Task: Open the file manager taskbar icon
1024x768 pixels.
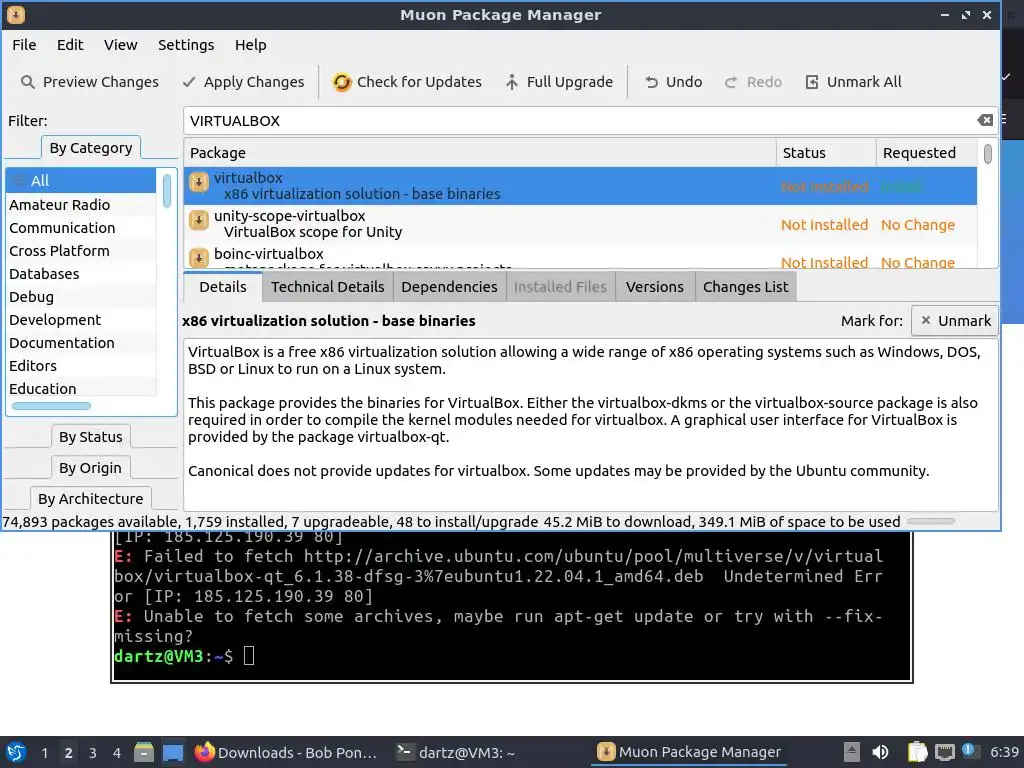Action: (x=144, y=752)
